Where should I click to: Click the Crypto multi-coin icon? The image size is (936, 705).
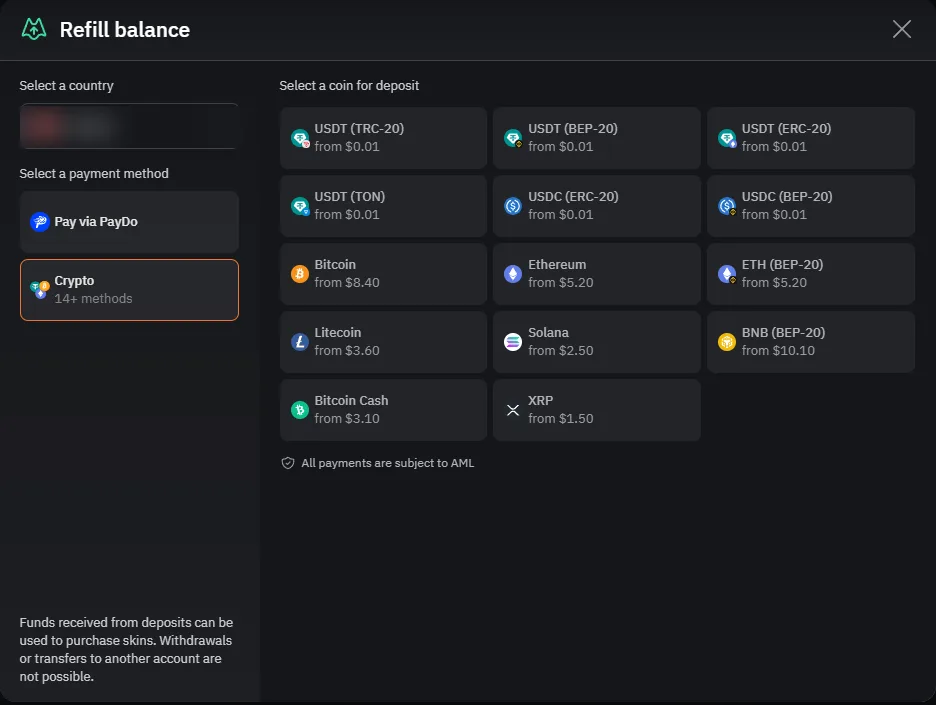tap(40, 290)
